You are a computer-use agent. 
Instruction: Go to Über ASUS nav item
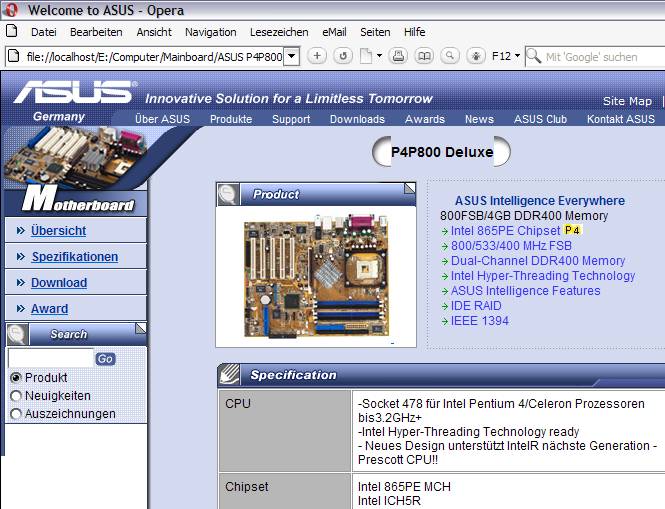(162, 119)
